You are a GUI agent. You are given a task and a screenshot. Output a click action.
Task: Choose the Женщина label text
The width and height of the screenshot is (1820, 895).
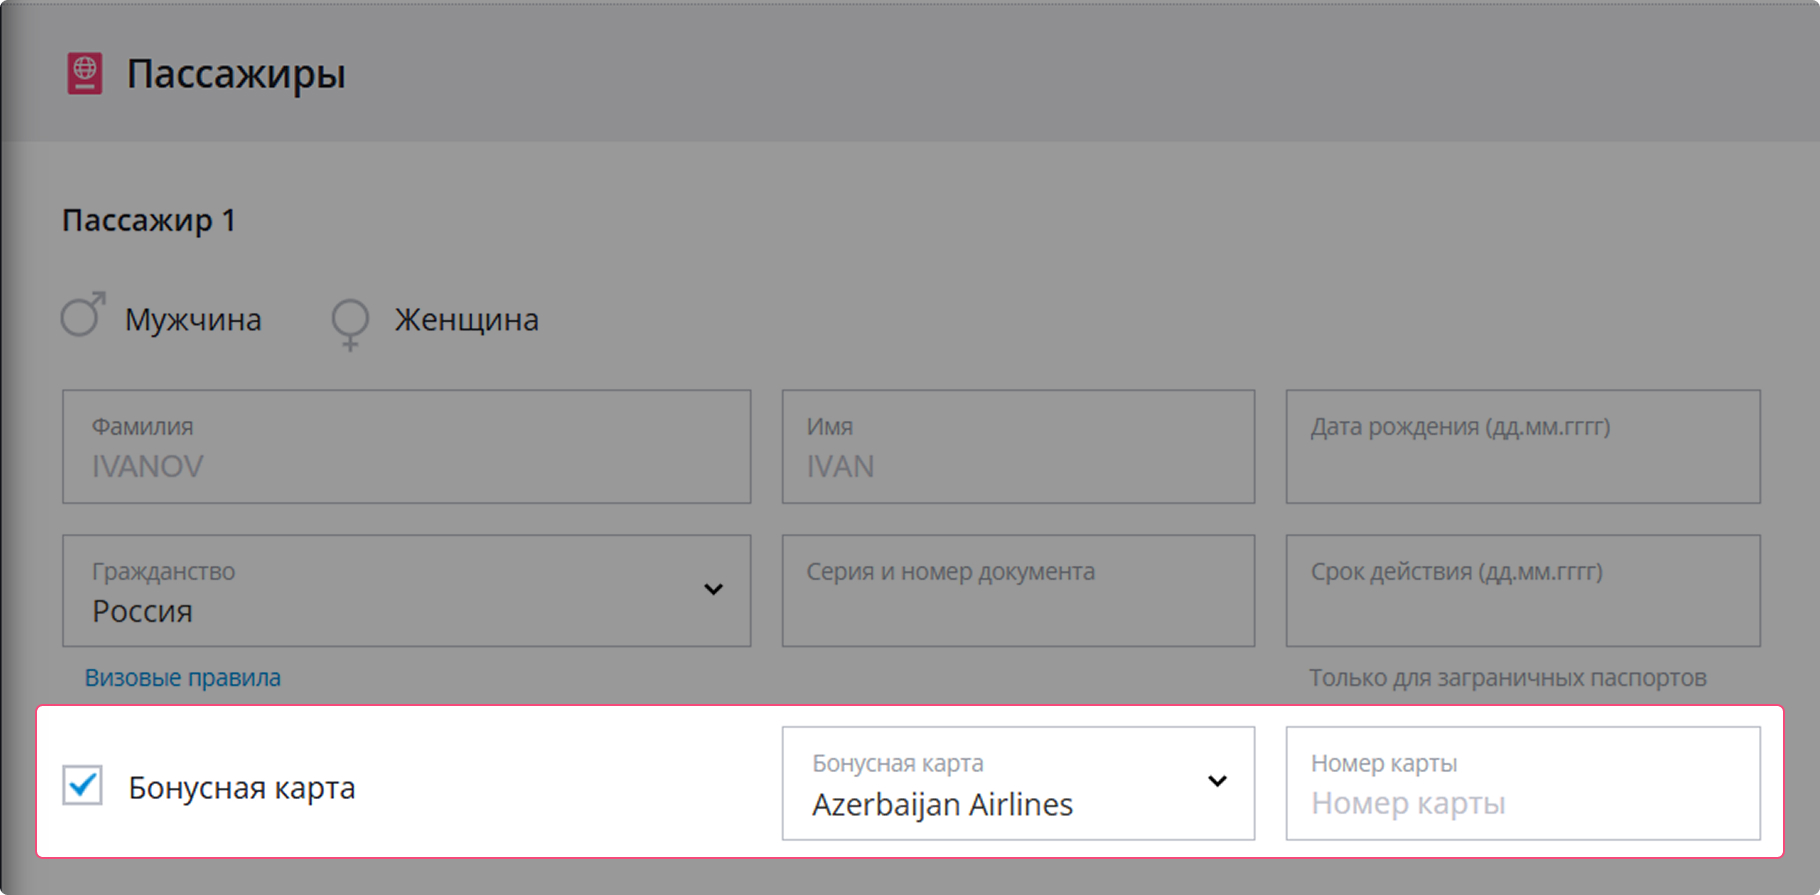coord(466,320)
